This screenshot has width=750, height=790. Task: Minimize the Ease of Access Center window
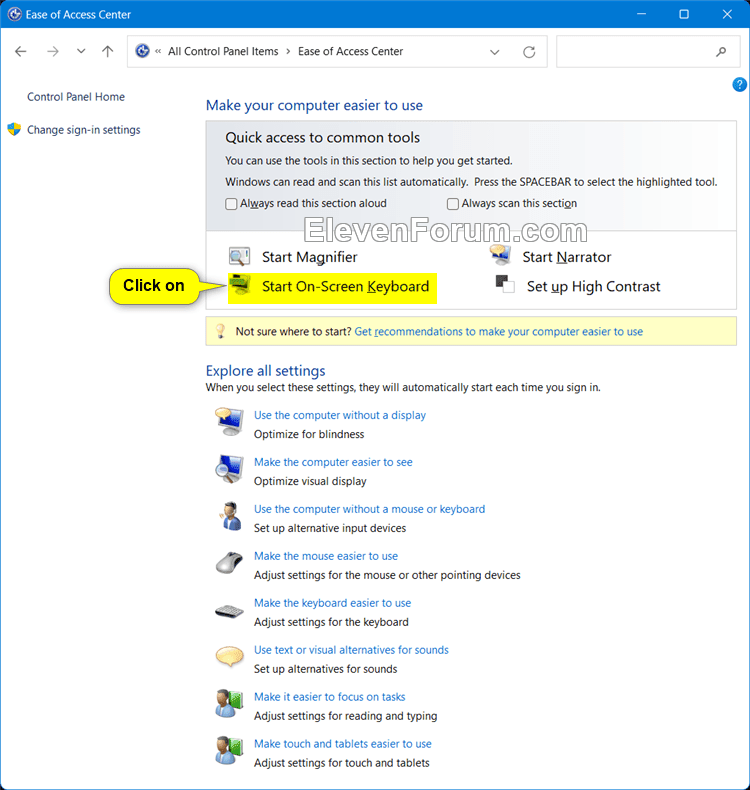coord(641,14)
